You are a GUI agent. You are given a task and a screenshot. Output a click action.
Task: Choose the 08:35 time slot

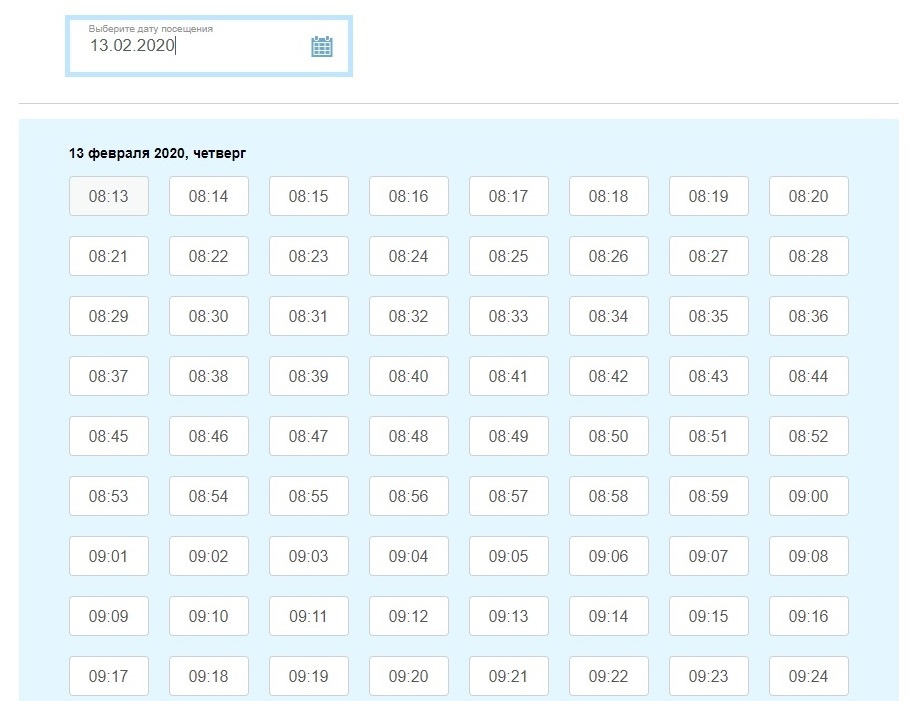click(709, 316)
